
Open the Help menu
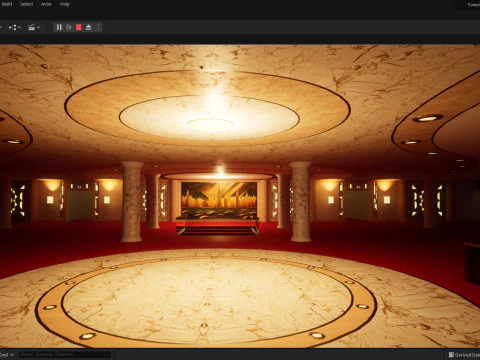65,4
